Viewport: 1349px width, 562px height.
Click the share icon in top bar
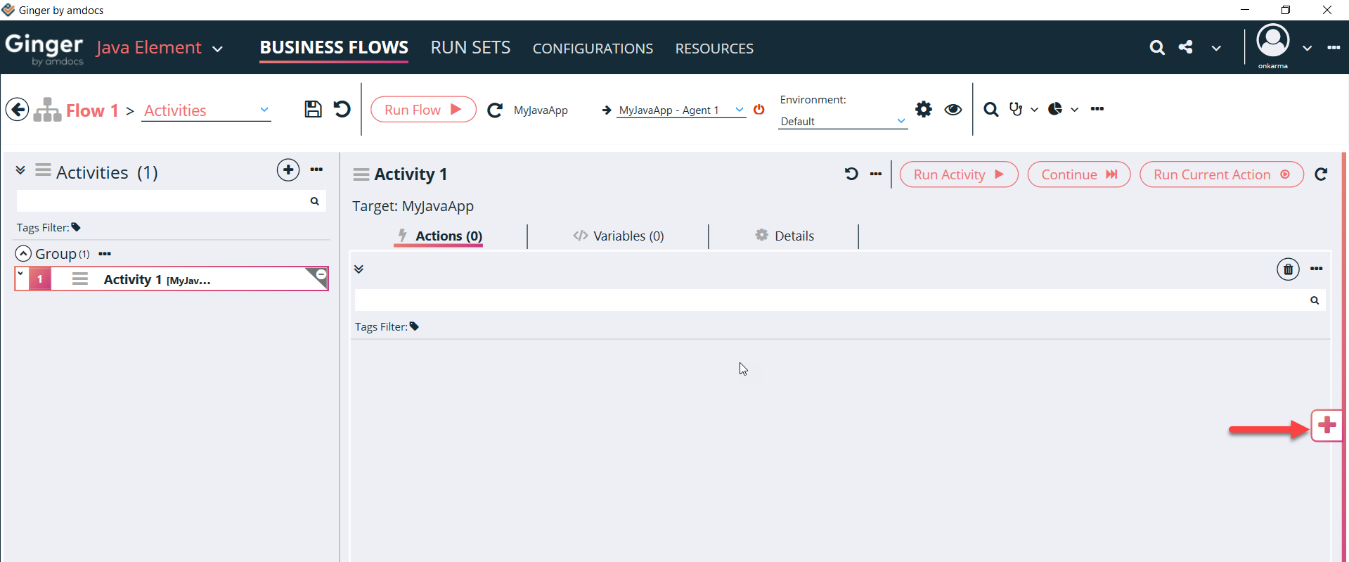click(x=1186, y=47)
